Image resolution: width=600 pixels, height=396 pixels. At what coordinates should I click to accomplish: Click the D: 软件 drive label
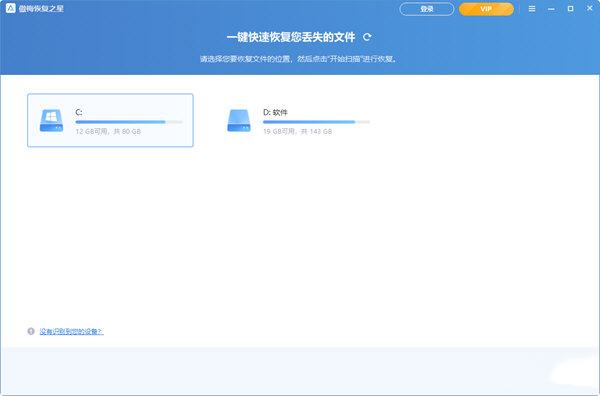tap(275, 112)
